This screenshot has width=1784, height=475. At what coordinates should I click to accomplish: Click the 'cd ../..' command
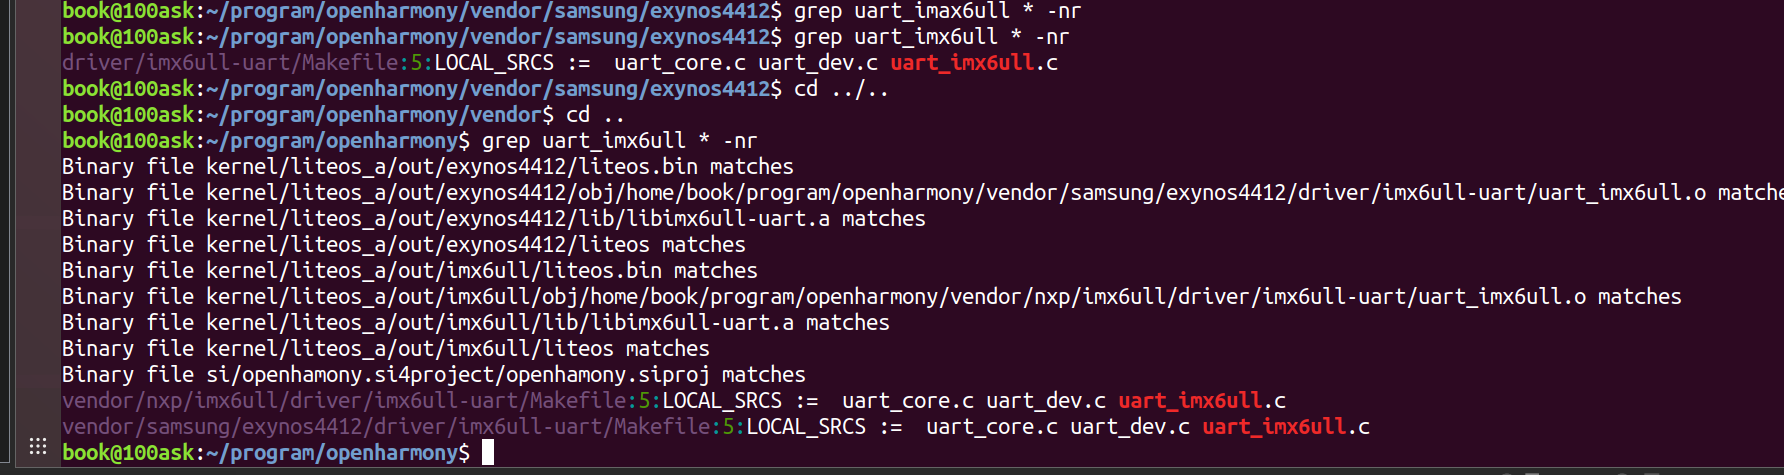point(841,89)
